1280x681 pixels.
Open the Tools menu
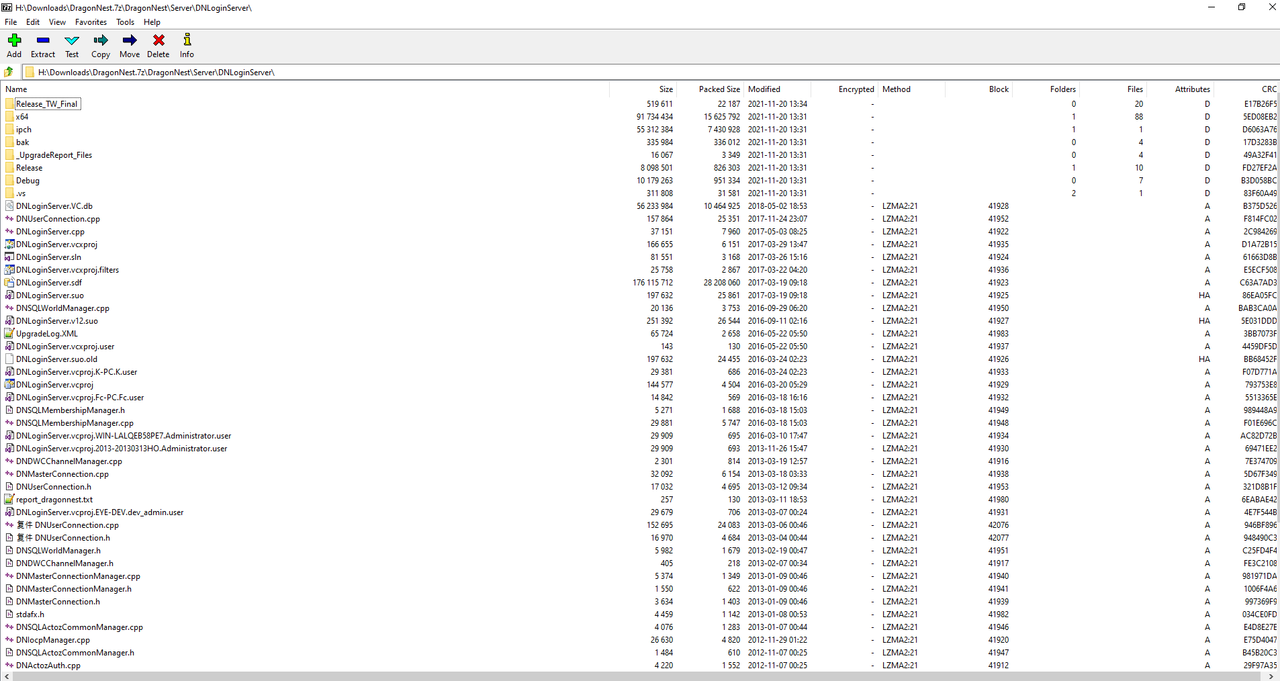[125, 21]
